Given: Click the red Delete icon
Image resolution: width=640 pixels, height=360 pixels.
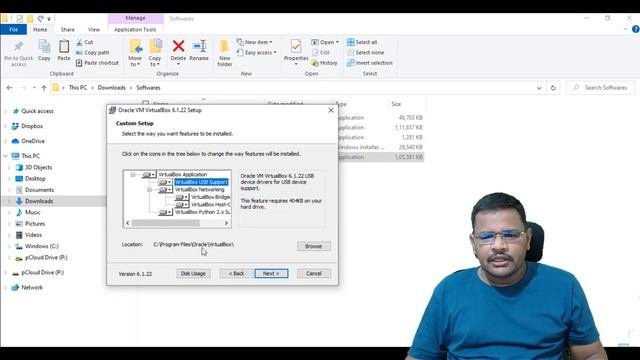Looking at the screenshot, I should point(178,46).
